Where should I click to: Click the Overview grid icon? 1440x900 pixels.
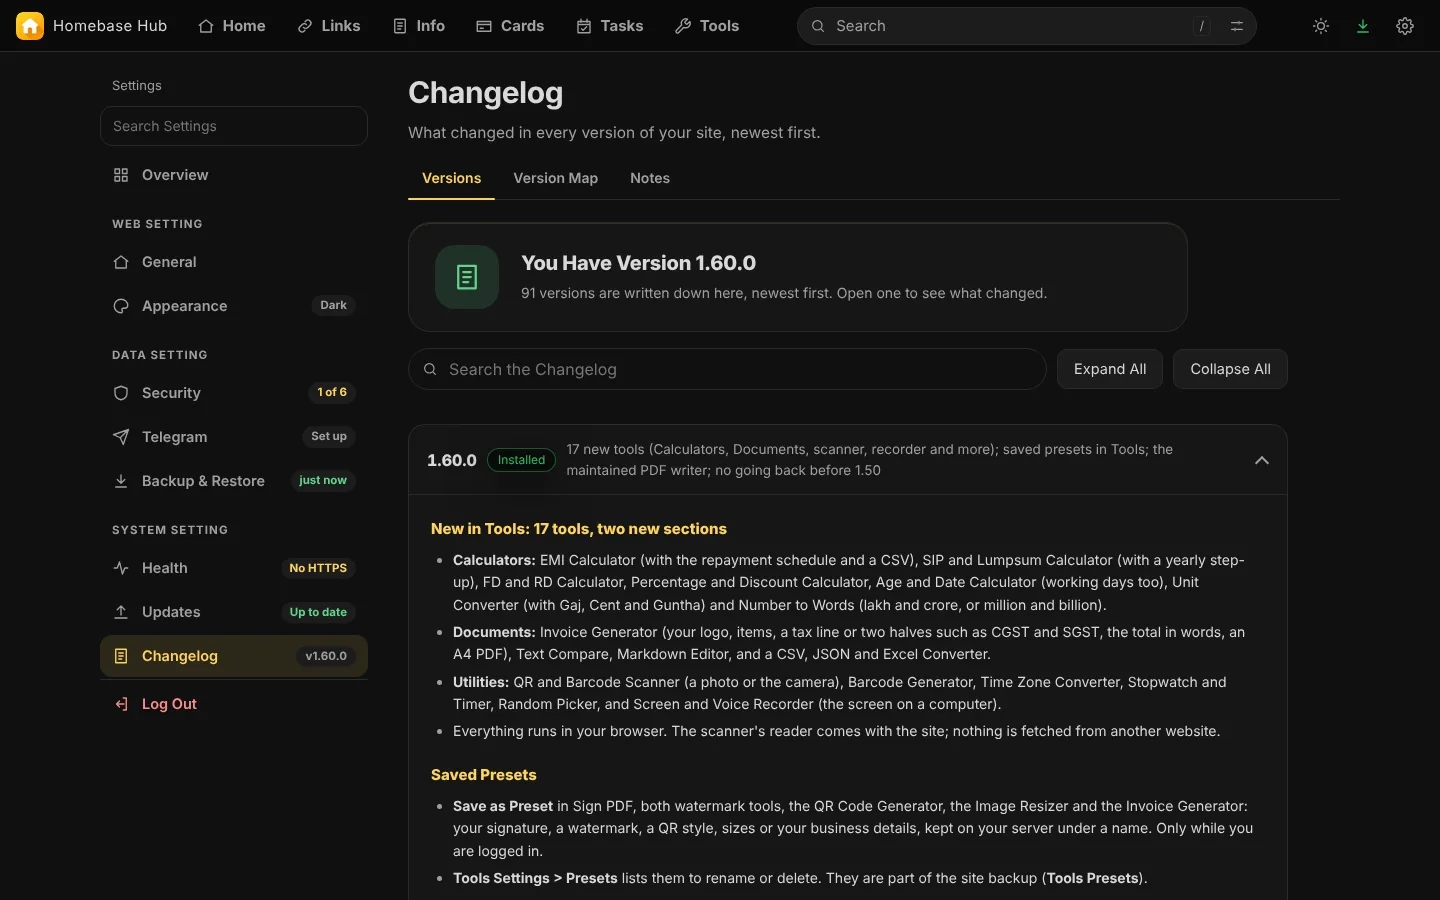[x=121, y=175]
